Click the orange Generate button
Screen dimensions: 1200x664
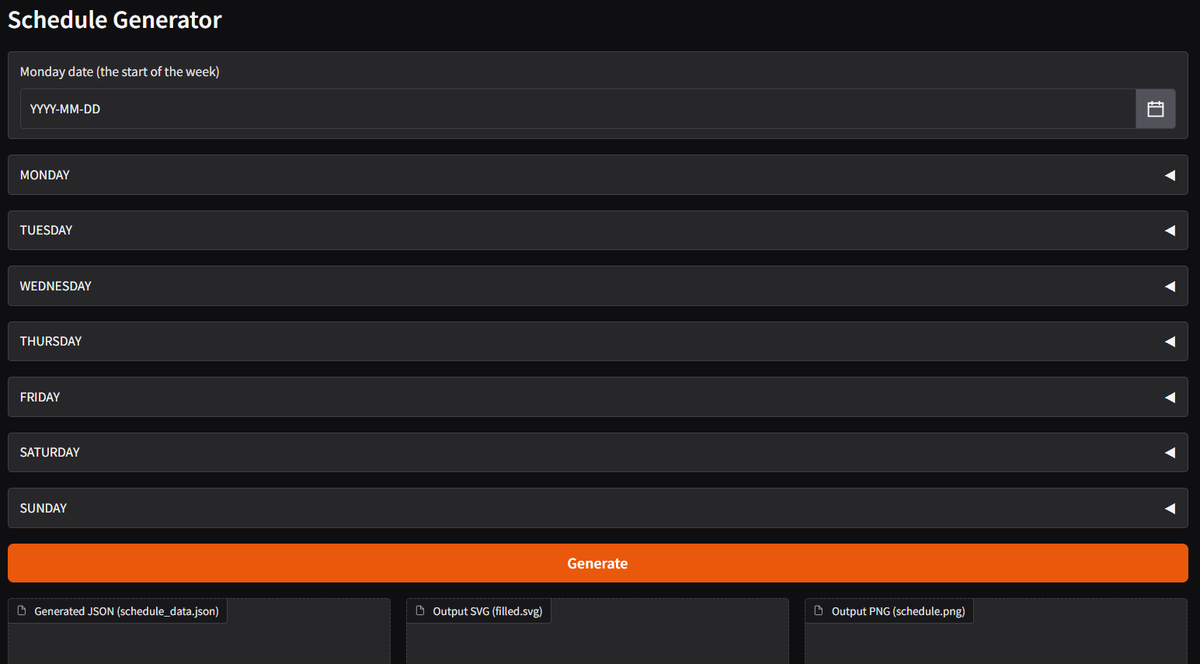coord(598,563)
